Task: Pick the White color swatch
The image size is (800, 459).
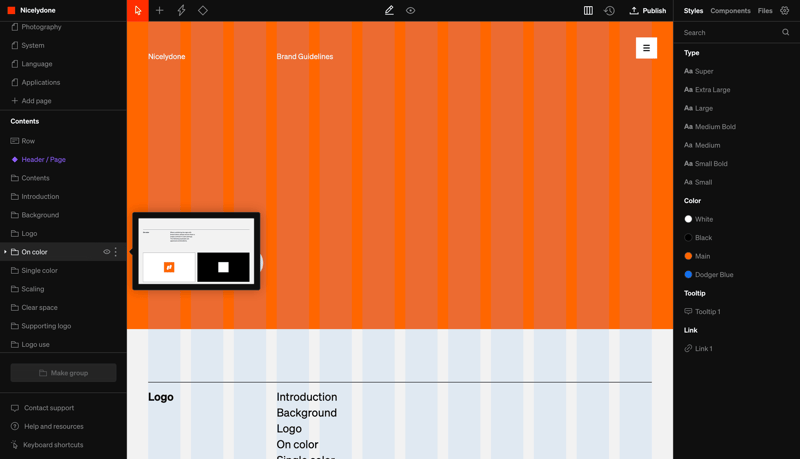Action: coord(688,219)
